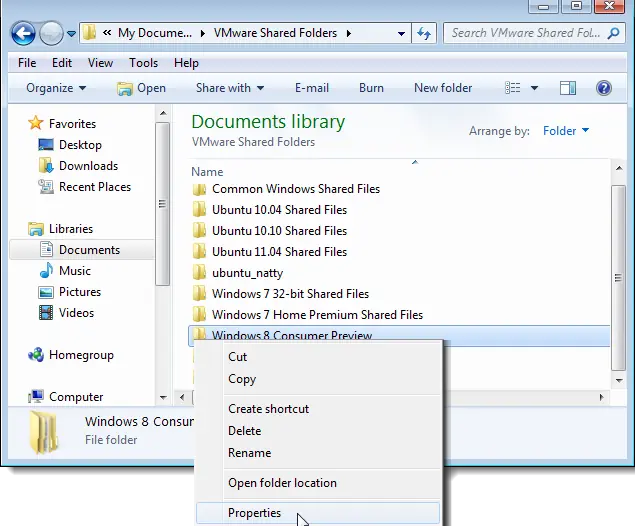Click the Videos library icon
The image size is (635, 526).
(x=46, y=313)
